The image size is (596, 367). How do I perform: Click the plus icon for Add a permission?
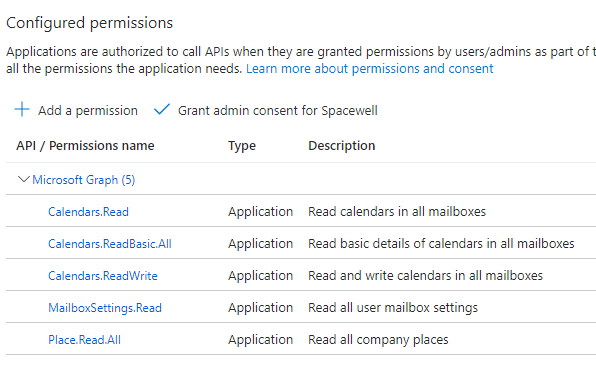point(22,109)
